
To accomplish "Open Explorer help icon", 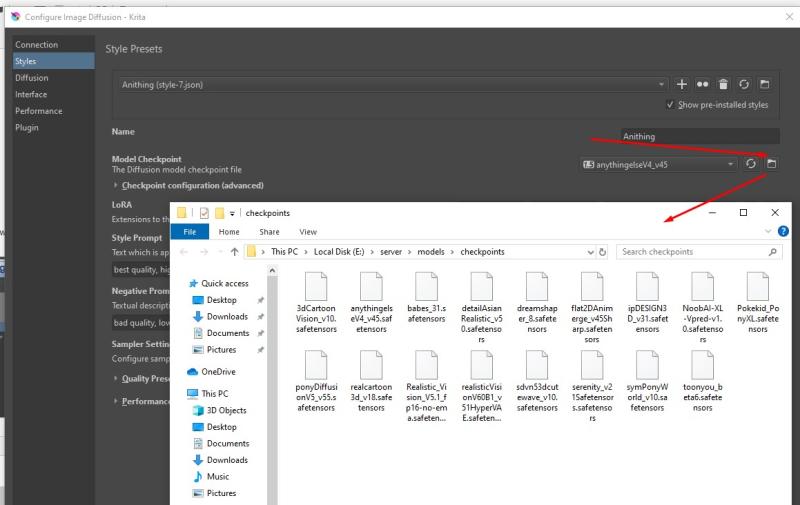I will pyautogui.click(x=783, y=231).
